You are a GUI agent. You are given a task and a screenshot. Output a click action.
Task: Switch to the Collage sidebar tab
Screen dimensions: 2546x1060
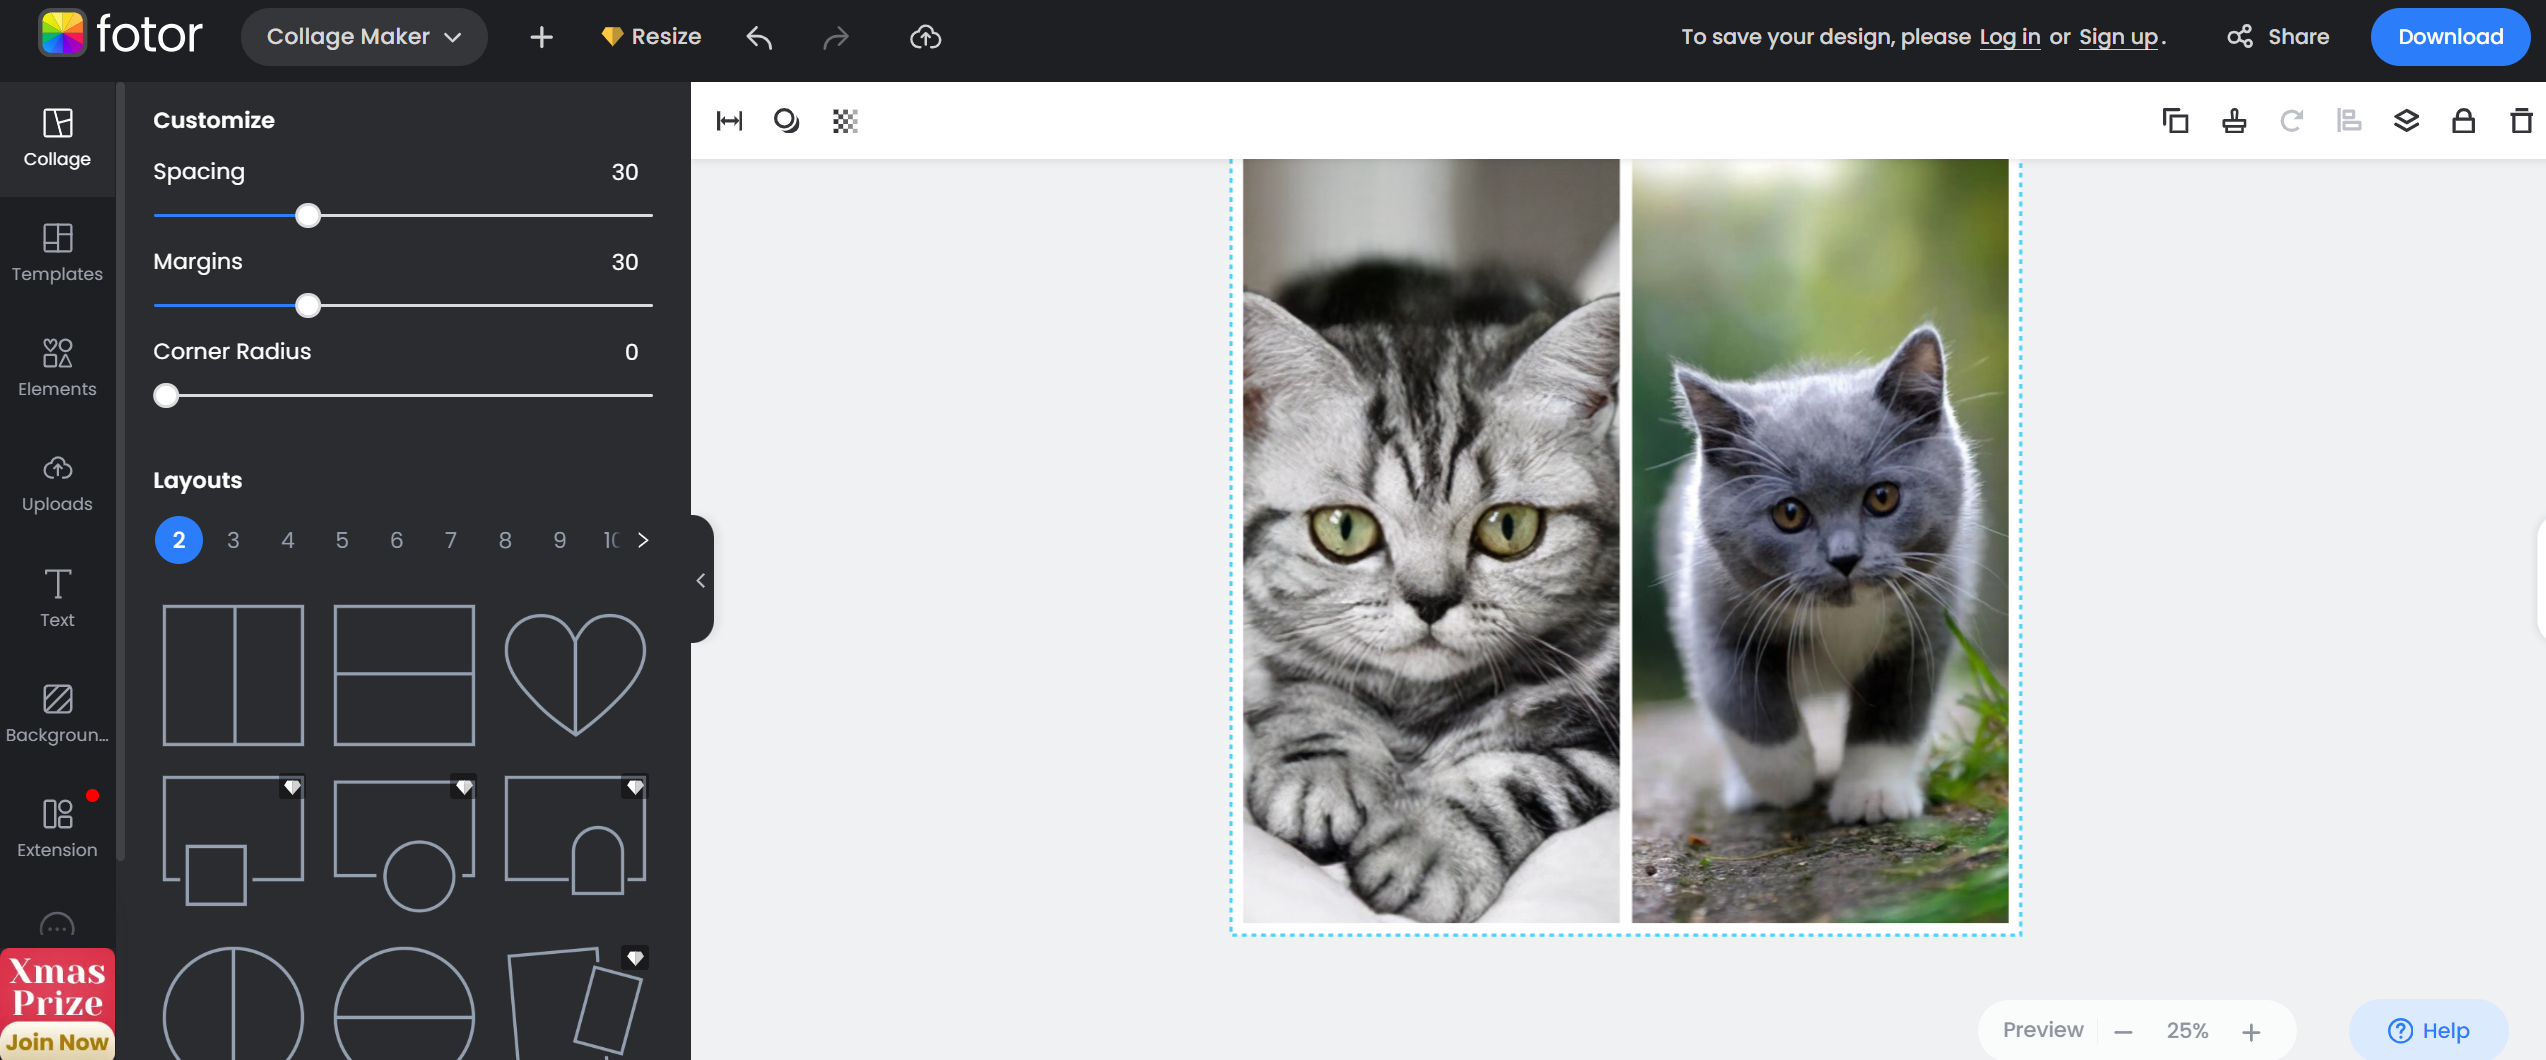[x=57, y=138]
